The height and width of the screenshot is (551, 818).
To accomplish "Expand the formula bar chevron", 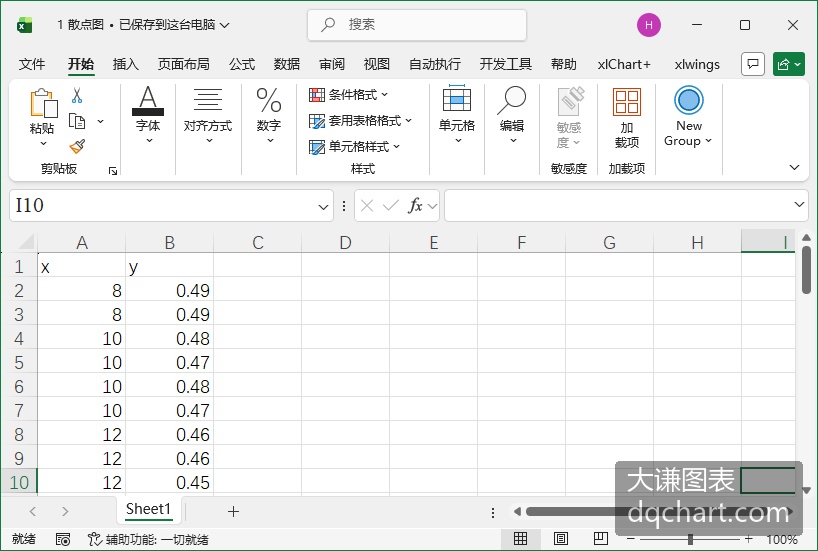I will 799,205.
